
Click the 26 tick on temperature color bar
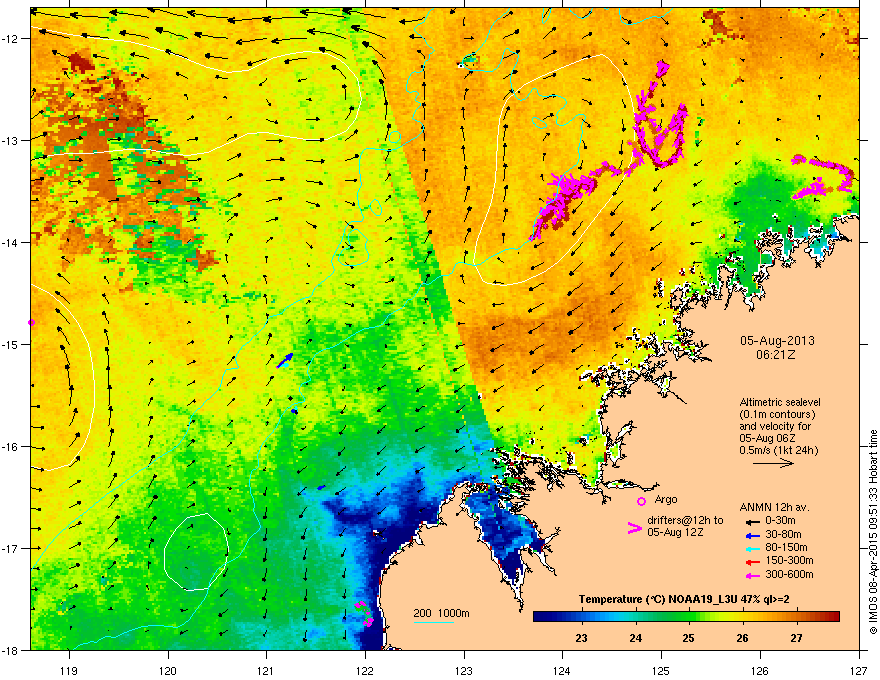pos(742,638)
